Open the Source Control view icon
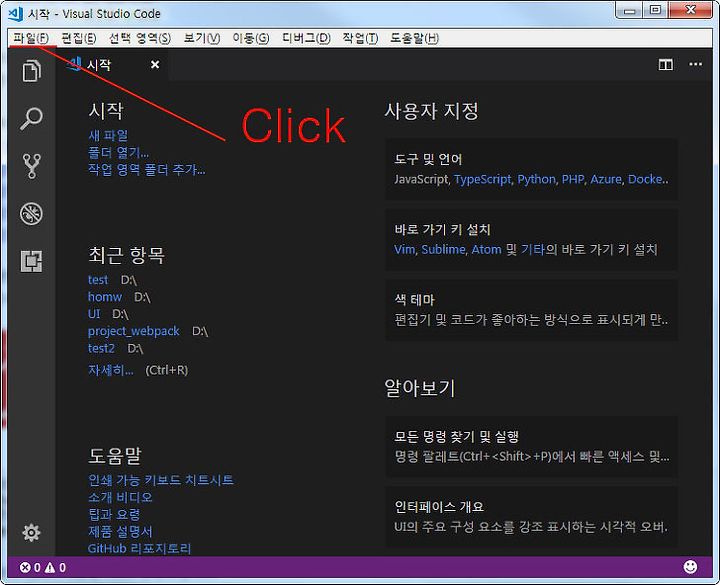Viewport: 720px width, 585px height. pos(31,166)
